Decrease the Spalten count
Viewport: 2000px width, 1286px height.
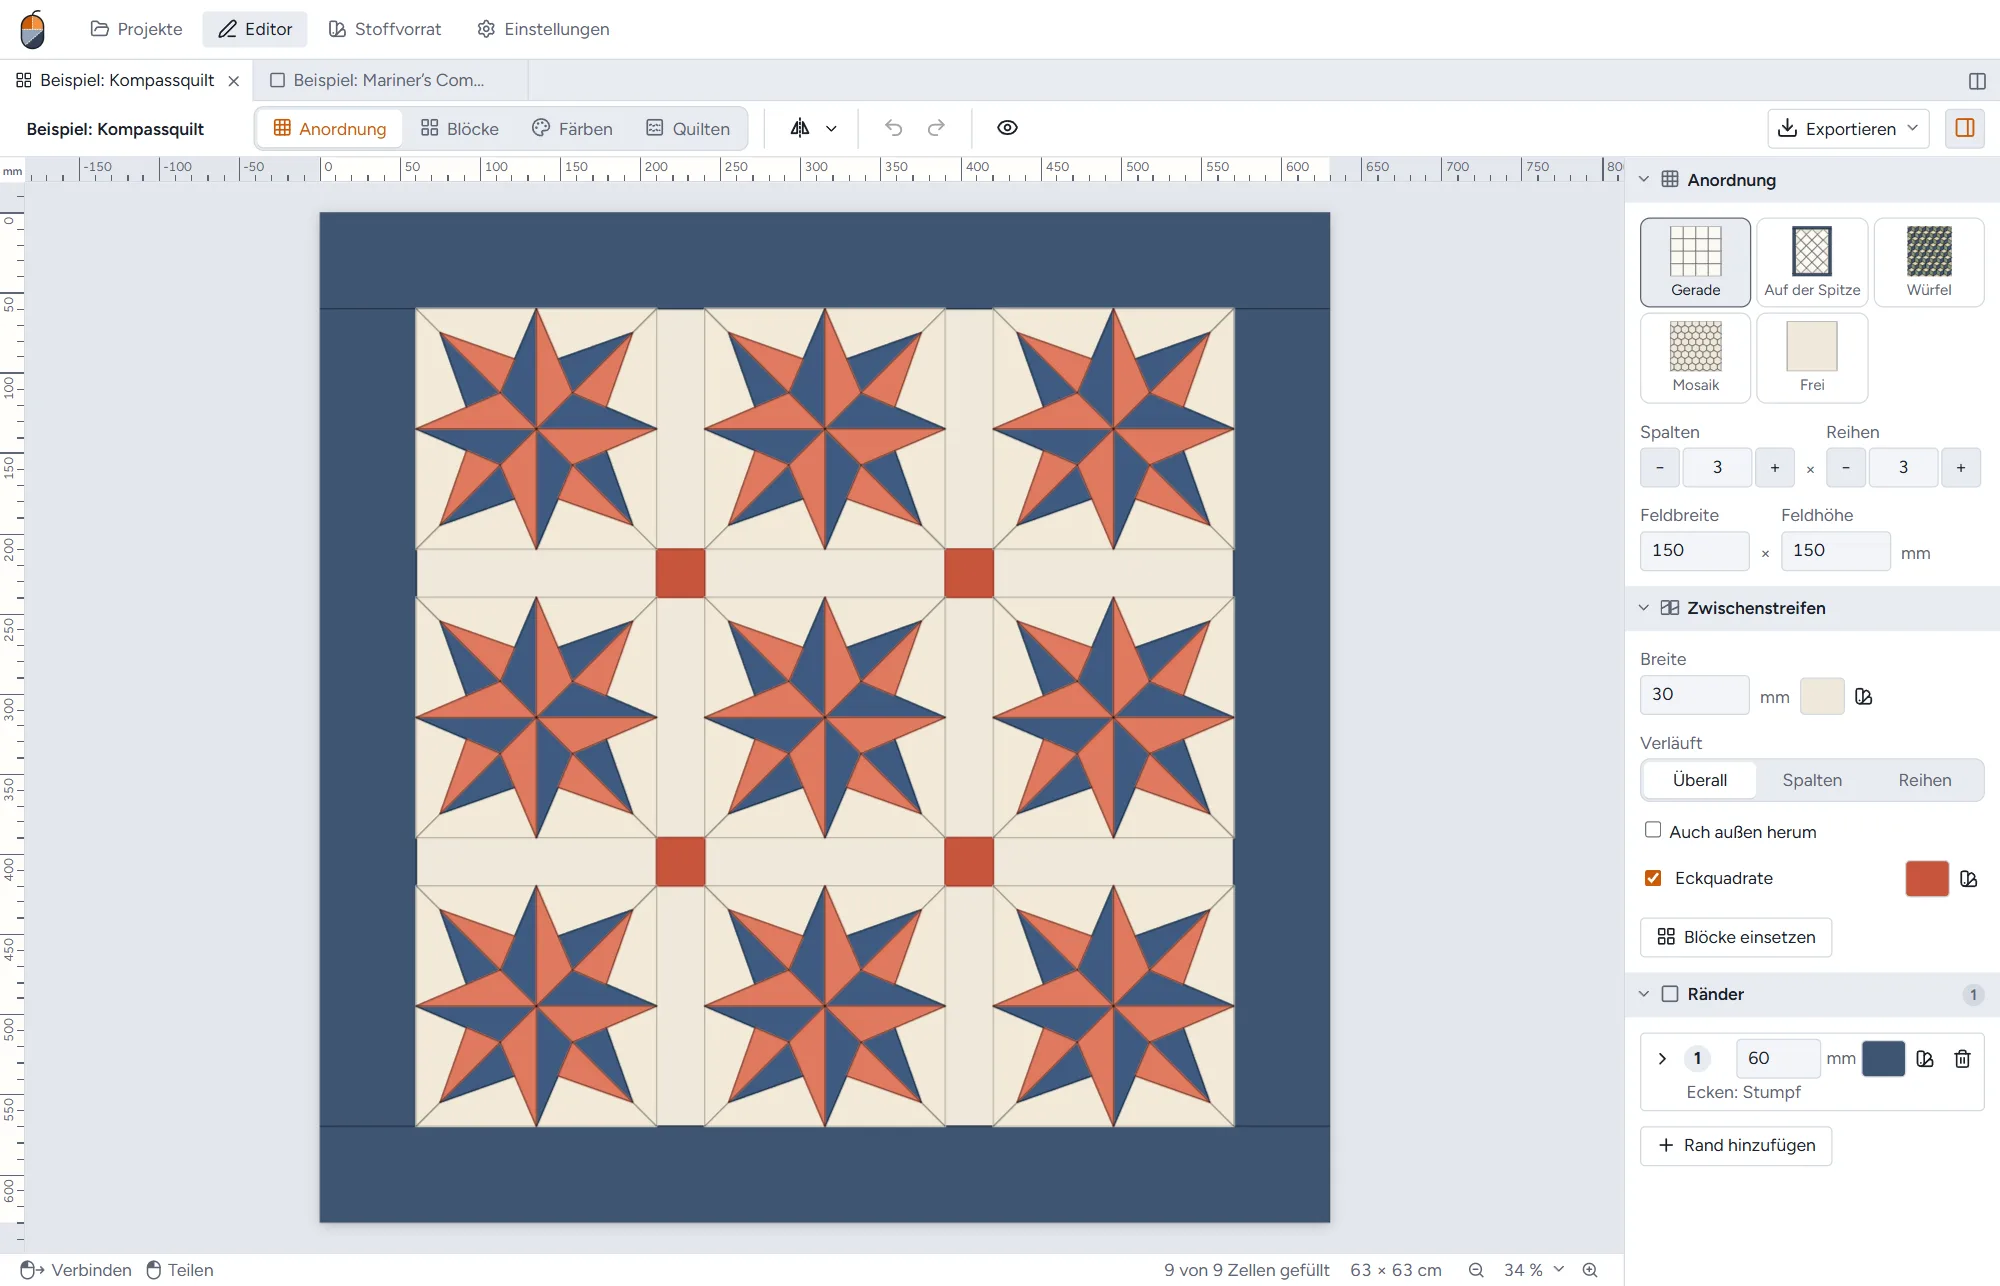point(1660,467)
